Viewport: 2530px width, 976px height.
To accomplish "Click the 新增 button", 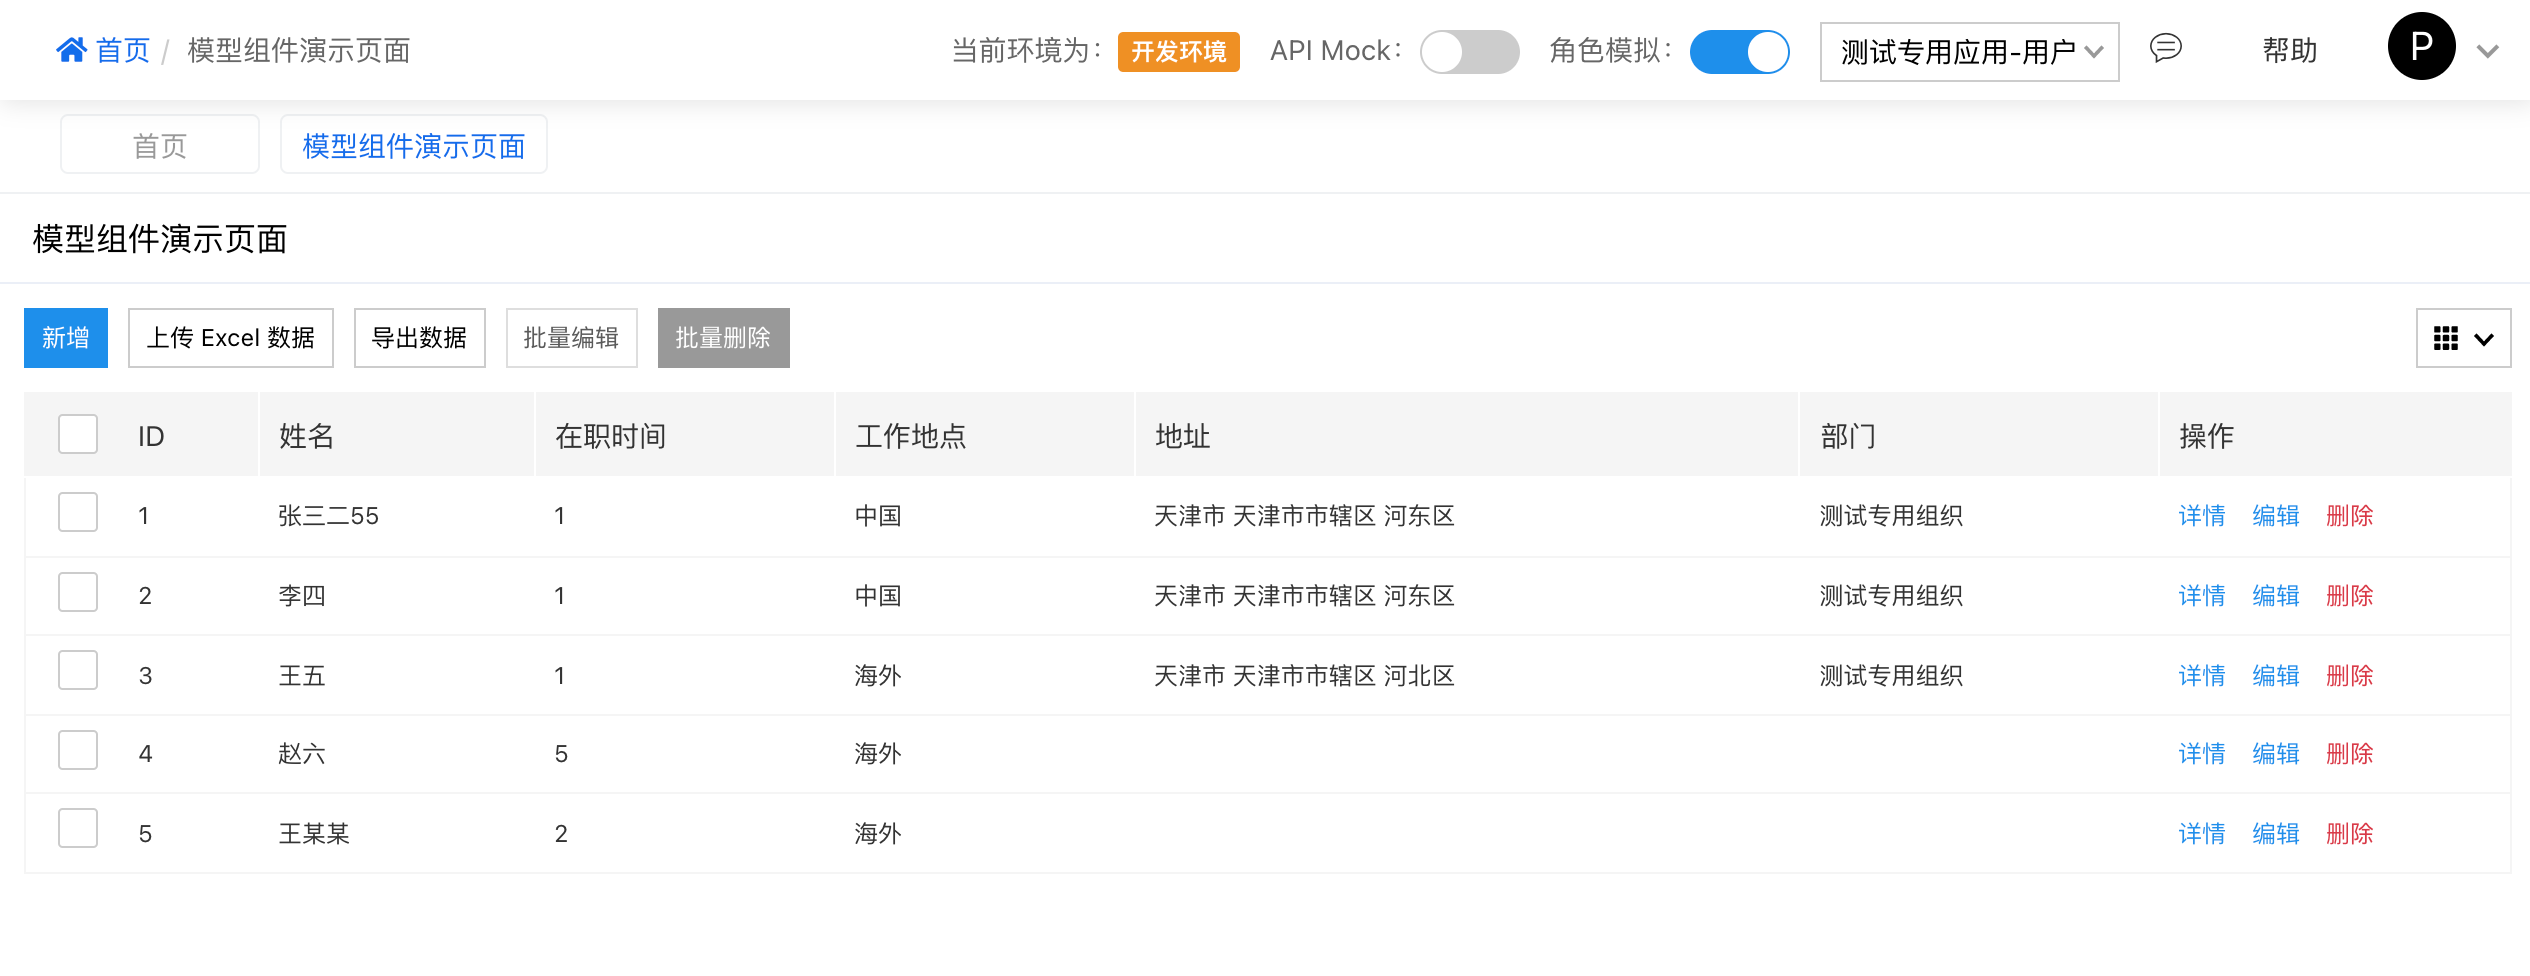I will (x=66, y=338).
